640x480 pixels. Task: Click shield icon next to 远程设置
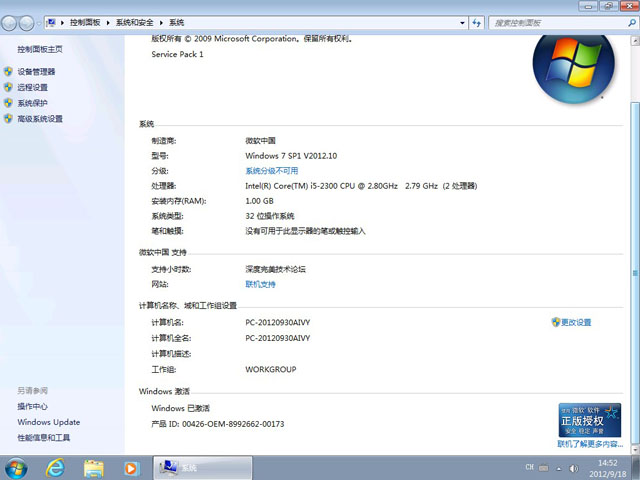click(8, 87)
